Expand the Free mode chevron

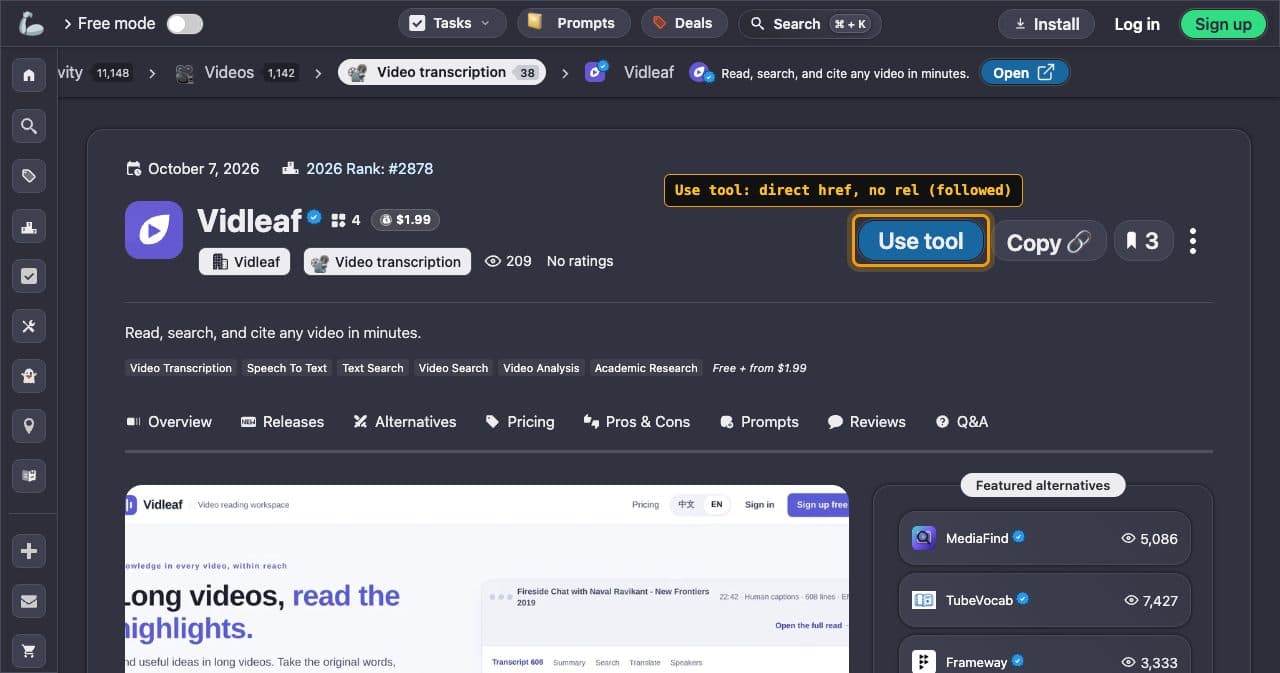click(x=68, y=24)
